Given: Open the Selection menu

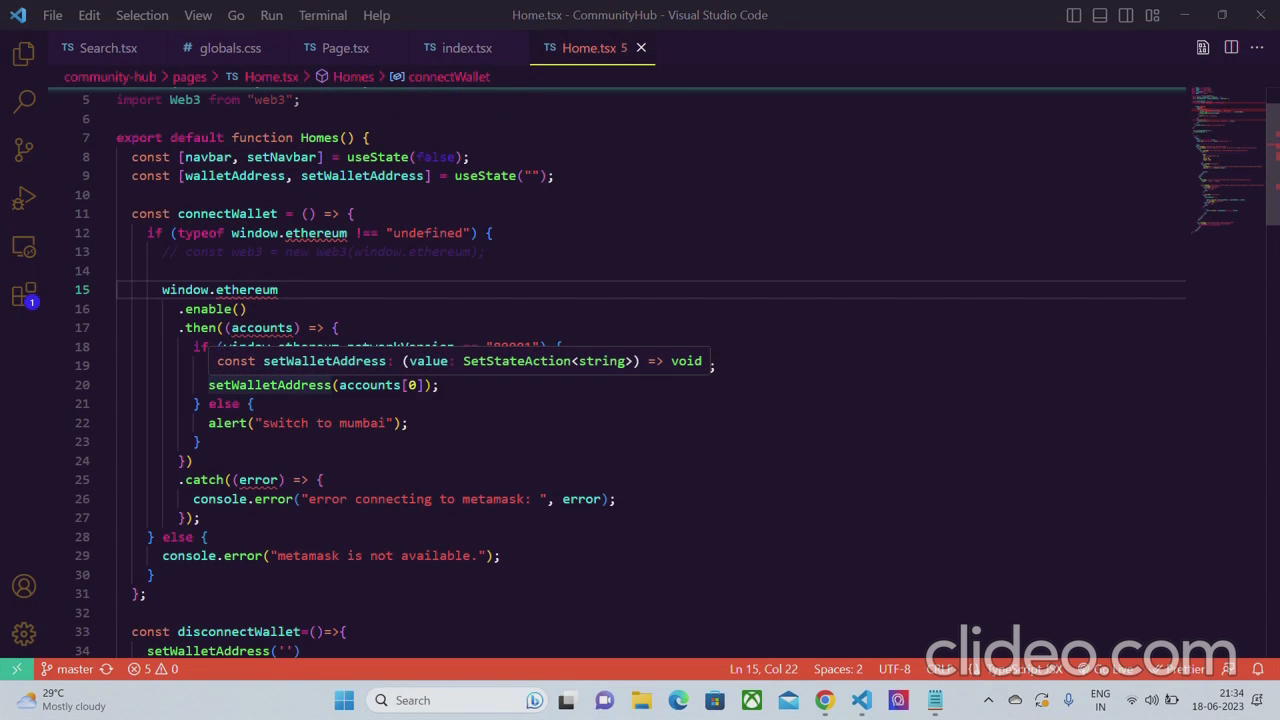Looking at the screenshot, I should pyautogui.click(x=142, y=15).
